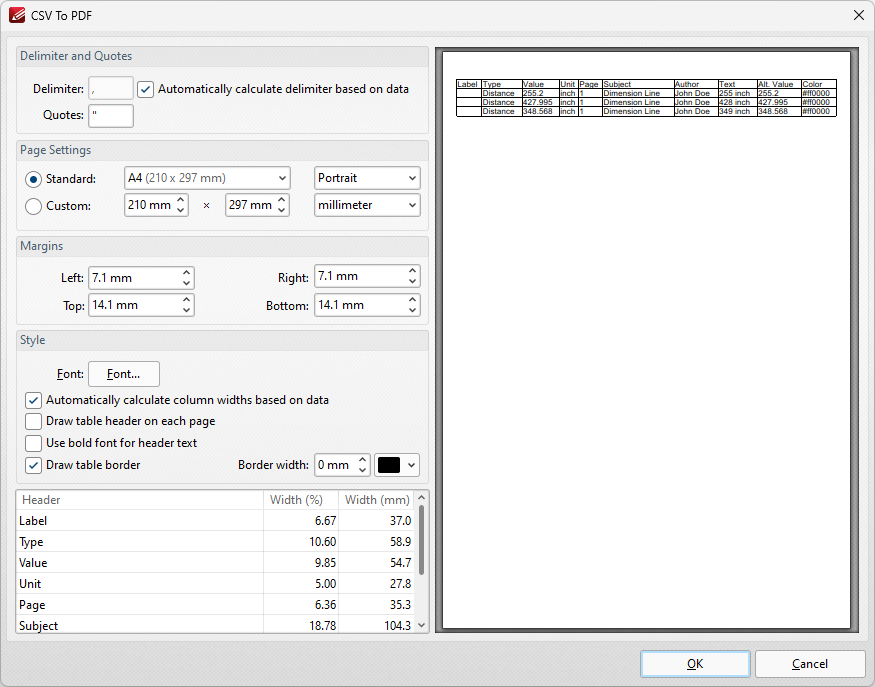Screen dimensions: 875x687
Task: Select the Unit row in column list
Action: tap(215, 584)
